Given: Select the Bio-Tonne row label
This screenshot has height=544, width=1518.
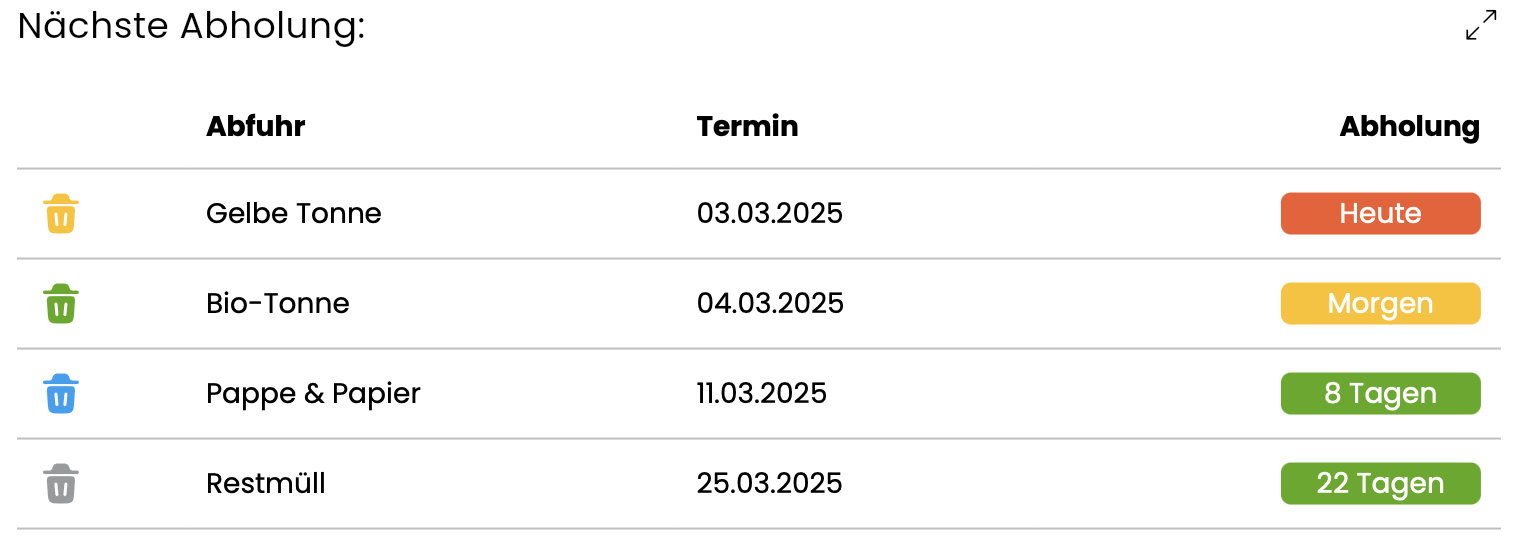Looking at the screenshot, I should (278, 304).
